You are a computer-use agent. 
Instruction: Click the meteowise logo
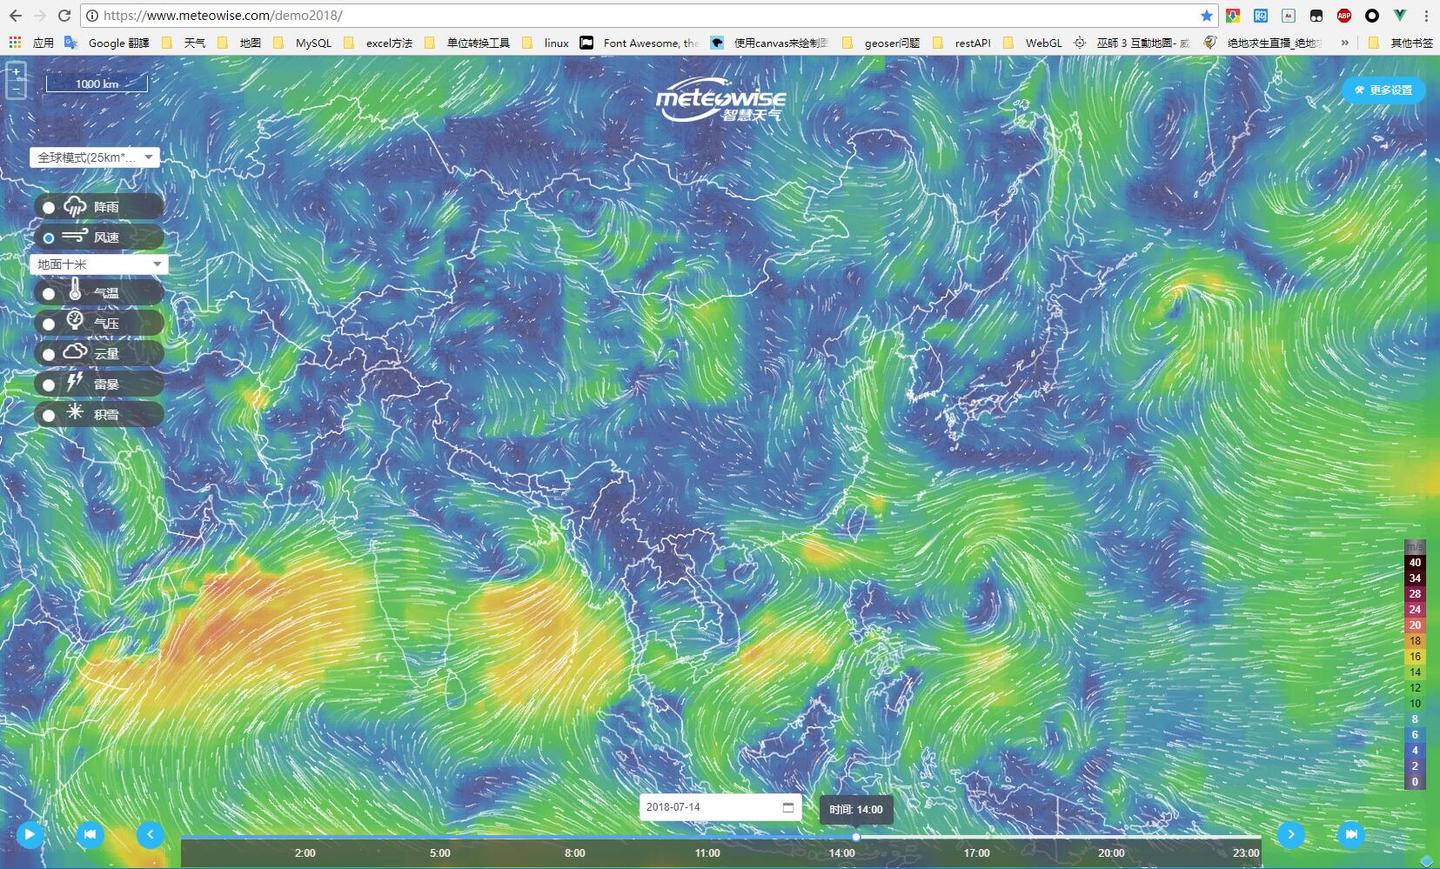pos(720,100)
